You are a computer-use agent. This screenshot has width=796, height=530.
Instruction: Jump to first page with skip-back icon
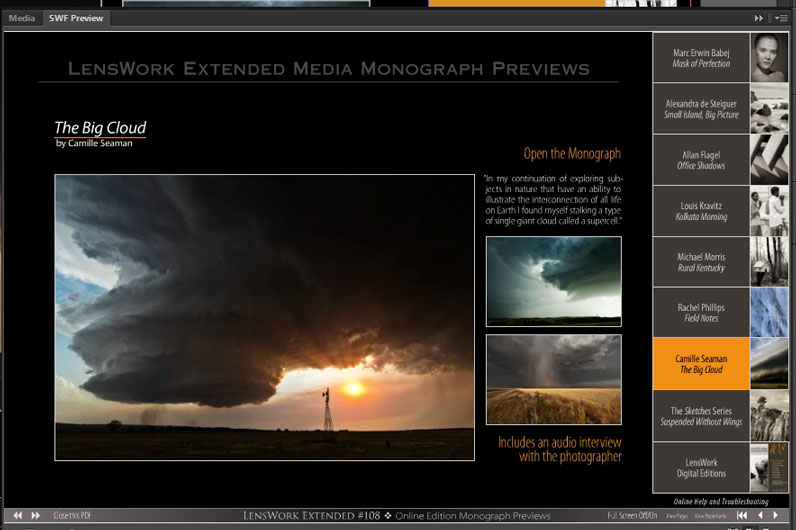point(742,515)
